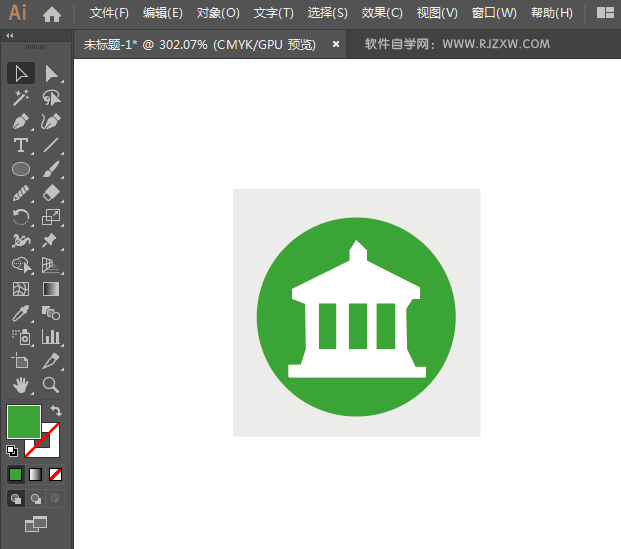Click the green fill color swatch
The height and width of the screenshot is (549, 621).
point(23,421)
